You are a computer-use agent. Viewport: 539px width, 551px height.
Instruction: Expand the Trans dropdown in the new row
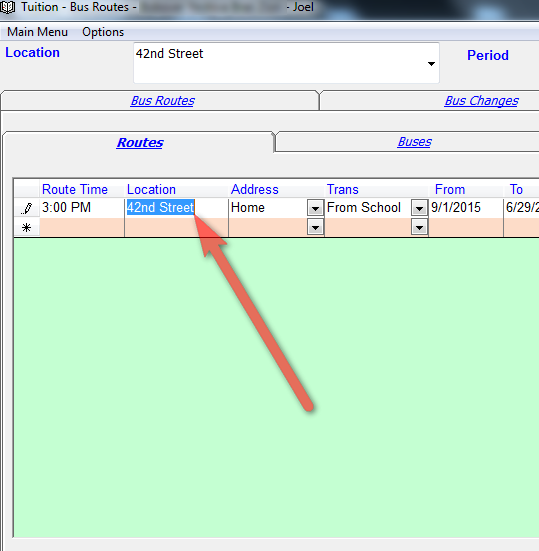419,228
